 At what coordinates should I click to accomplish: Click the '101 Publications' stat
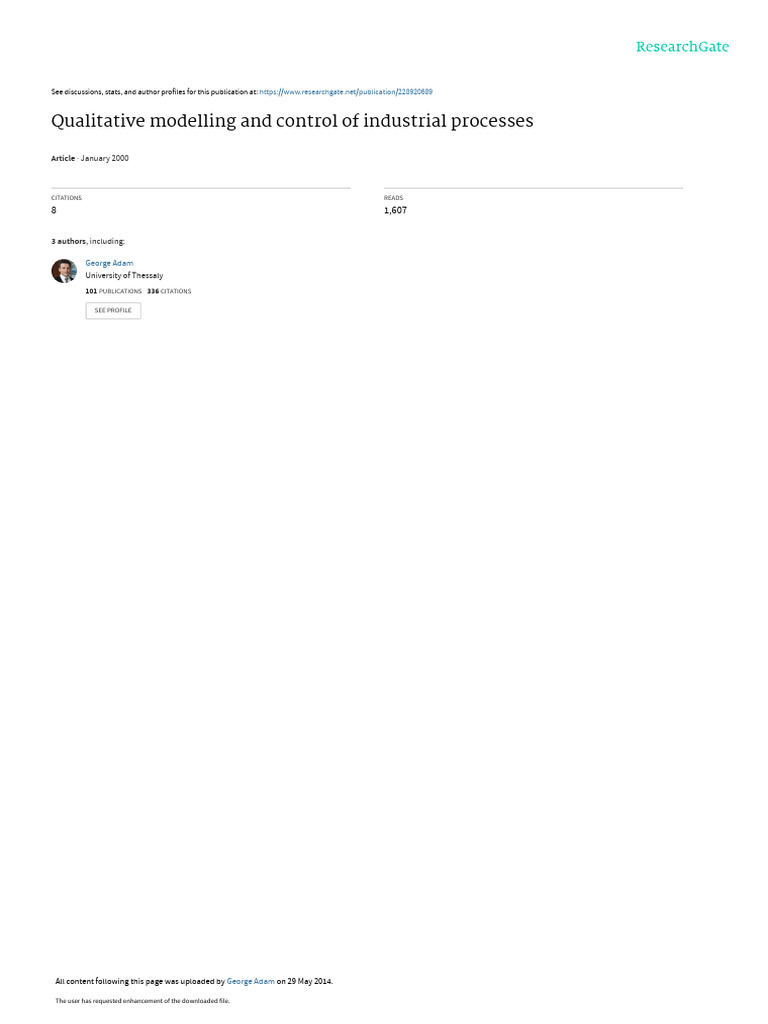pyautogui.click(x=113, y=291)
